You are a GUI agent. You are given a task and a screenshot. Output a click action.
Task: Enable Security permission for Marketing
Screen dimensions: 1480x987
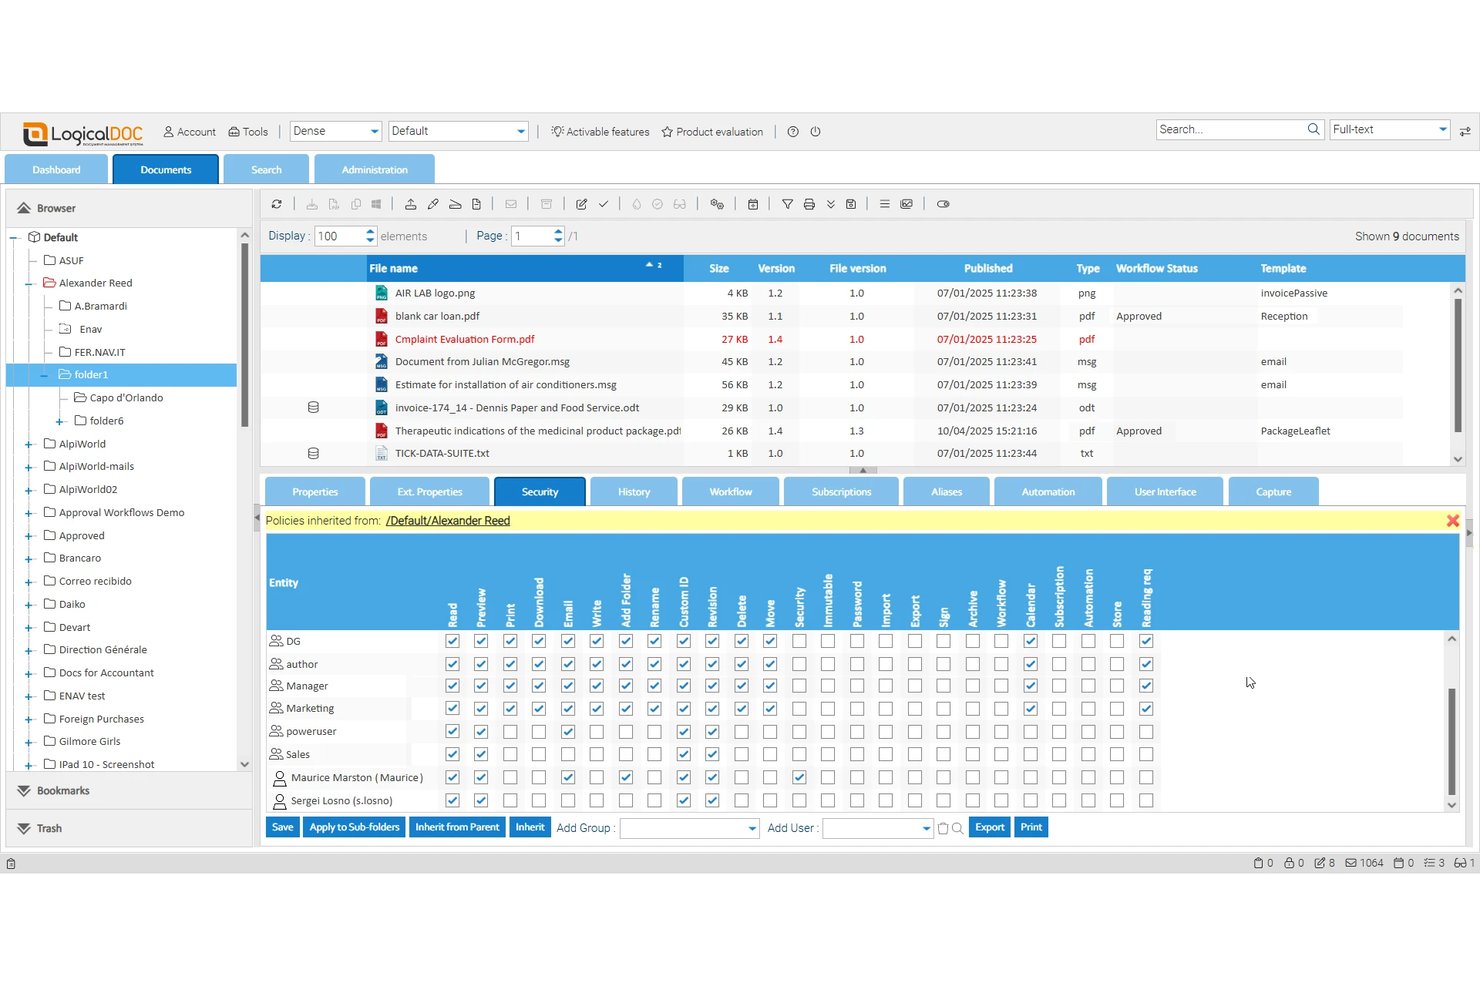(x=799, y=709)
